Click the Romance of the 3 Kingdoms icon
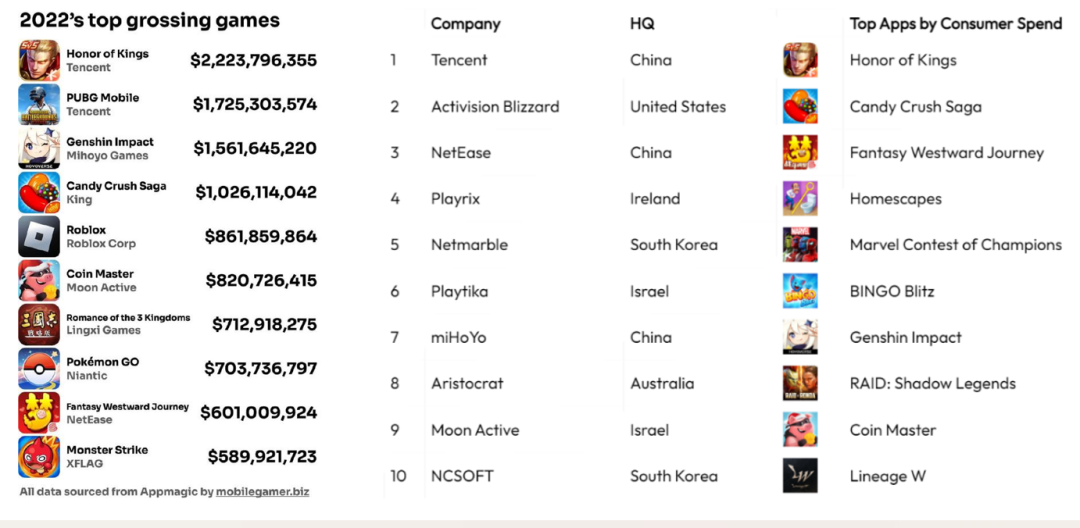This screenshot has width=1080, height=528. pyautogui.click(x=39, y=324)
